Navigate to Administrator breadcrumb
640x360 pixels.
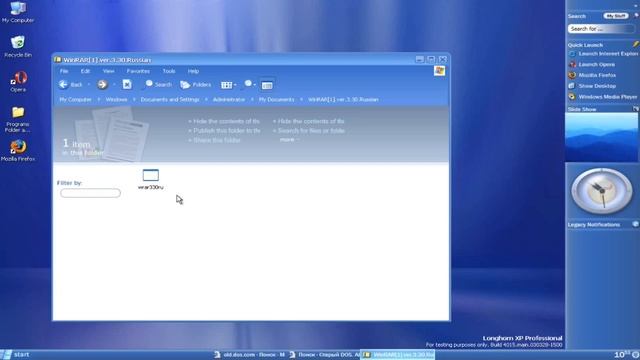229,100
